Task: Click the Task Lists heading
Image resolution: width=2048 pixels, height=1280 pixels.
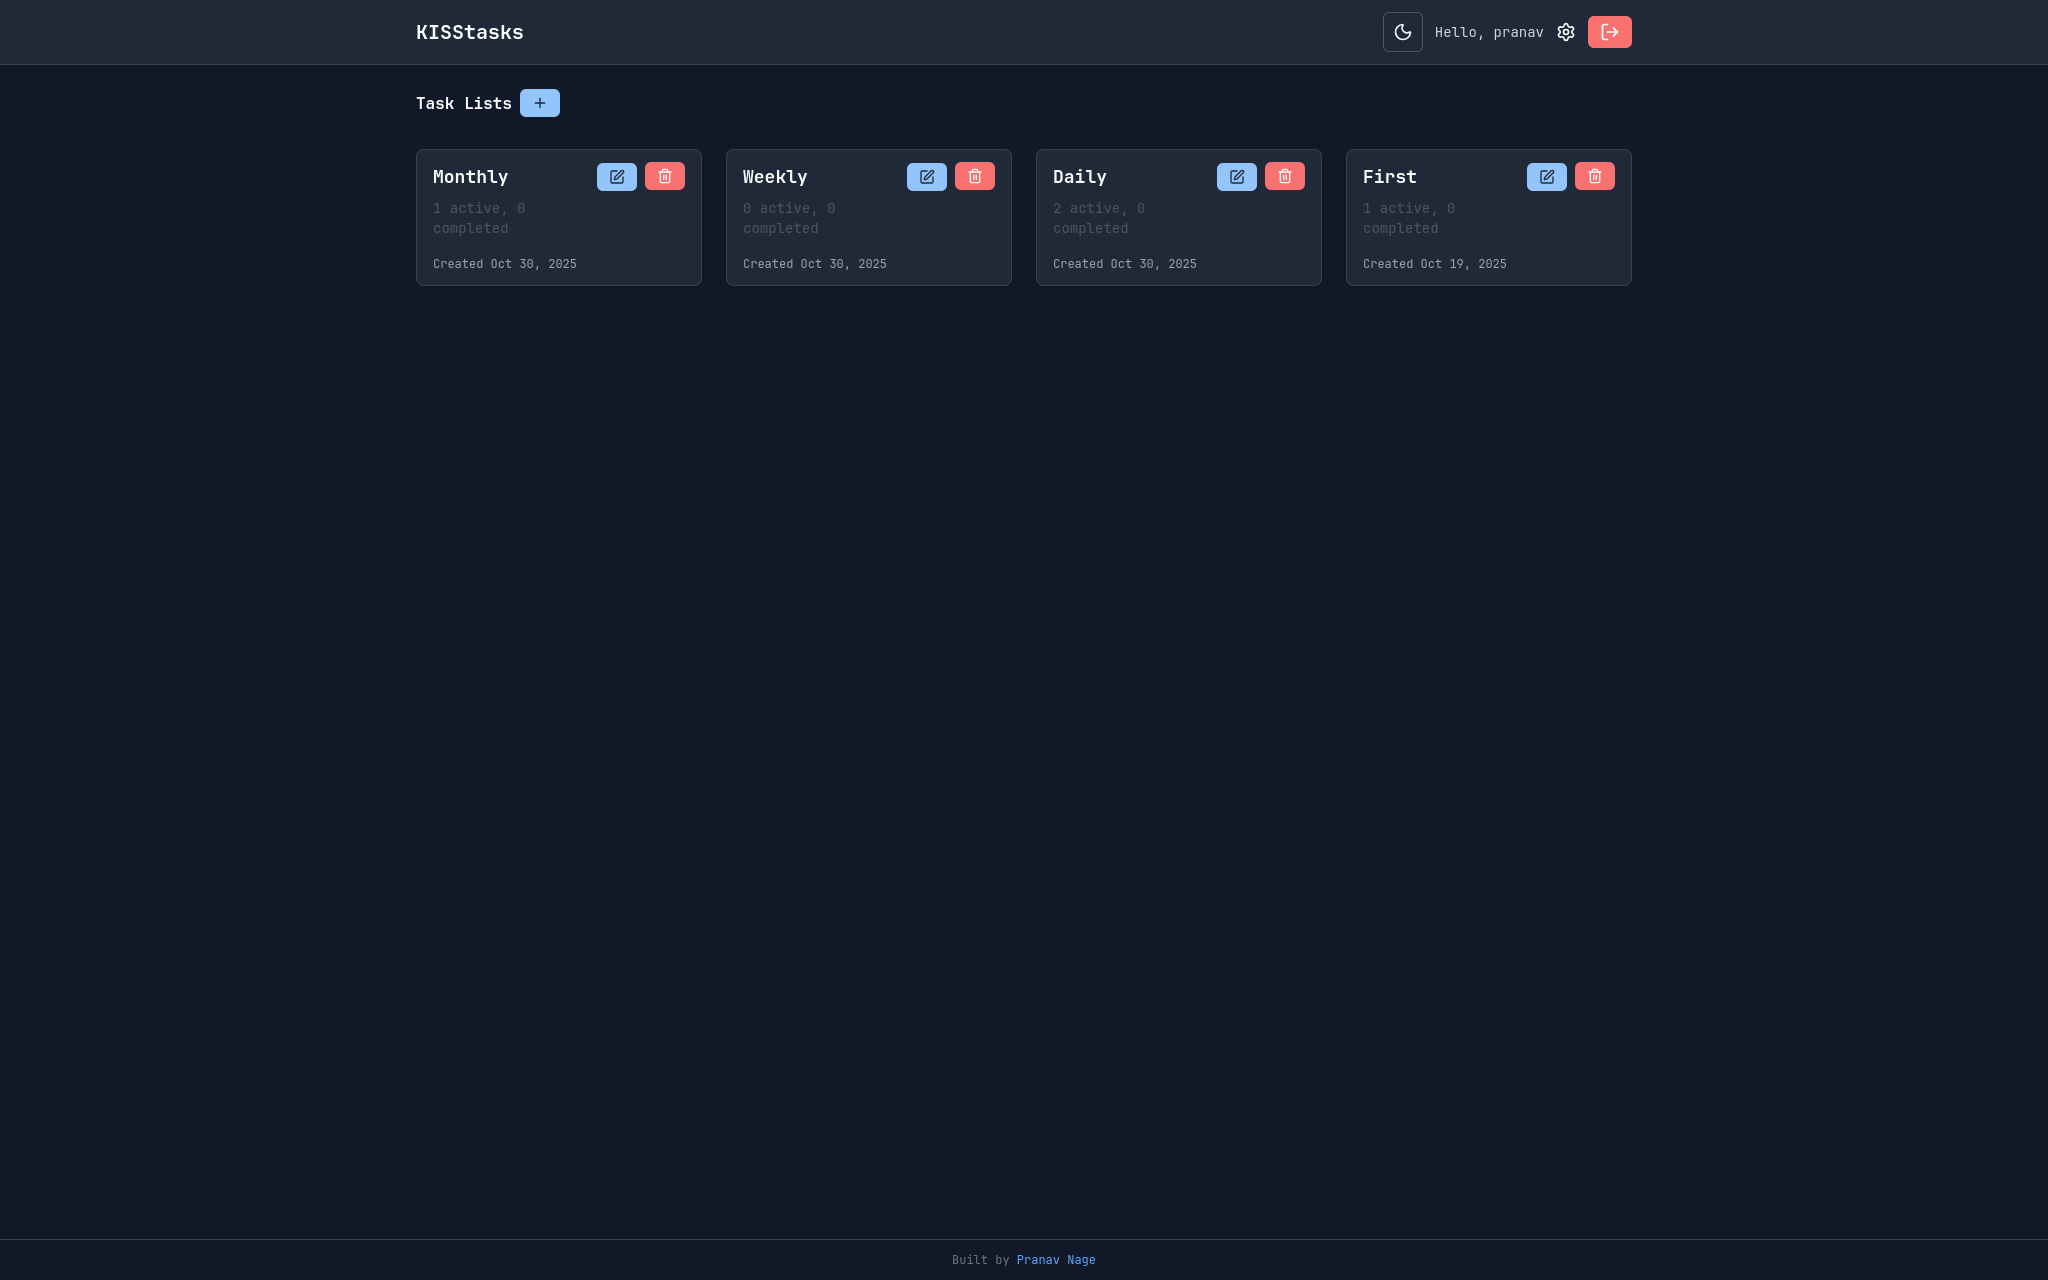Action: [x=463, y=103]
